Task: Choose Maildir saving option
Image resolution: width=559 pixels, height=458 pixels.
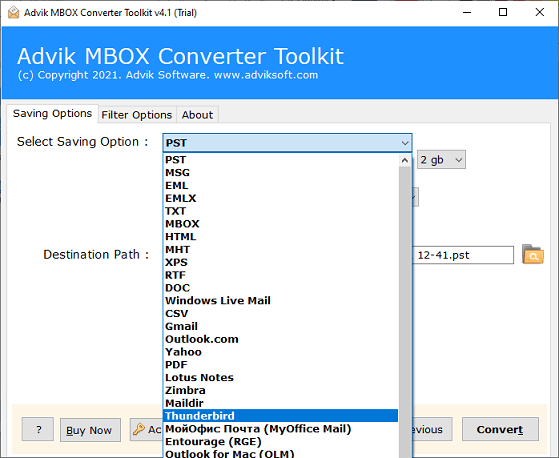Action: (x=281, y=403)
